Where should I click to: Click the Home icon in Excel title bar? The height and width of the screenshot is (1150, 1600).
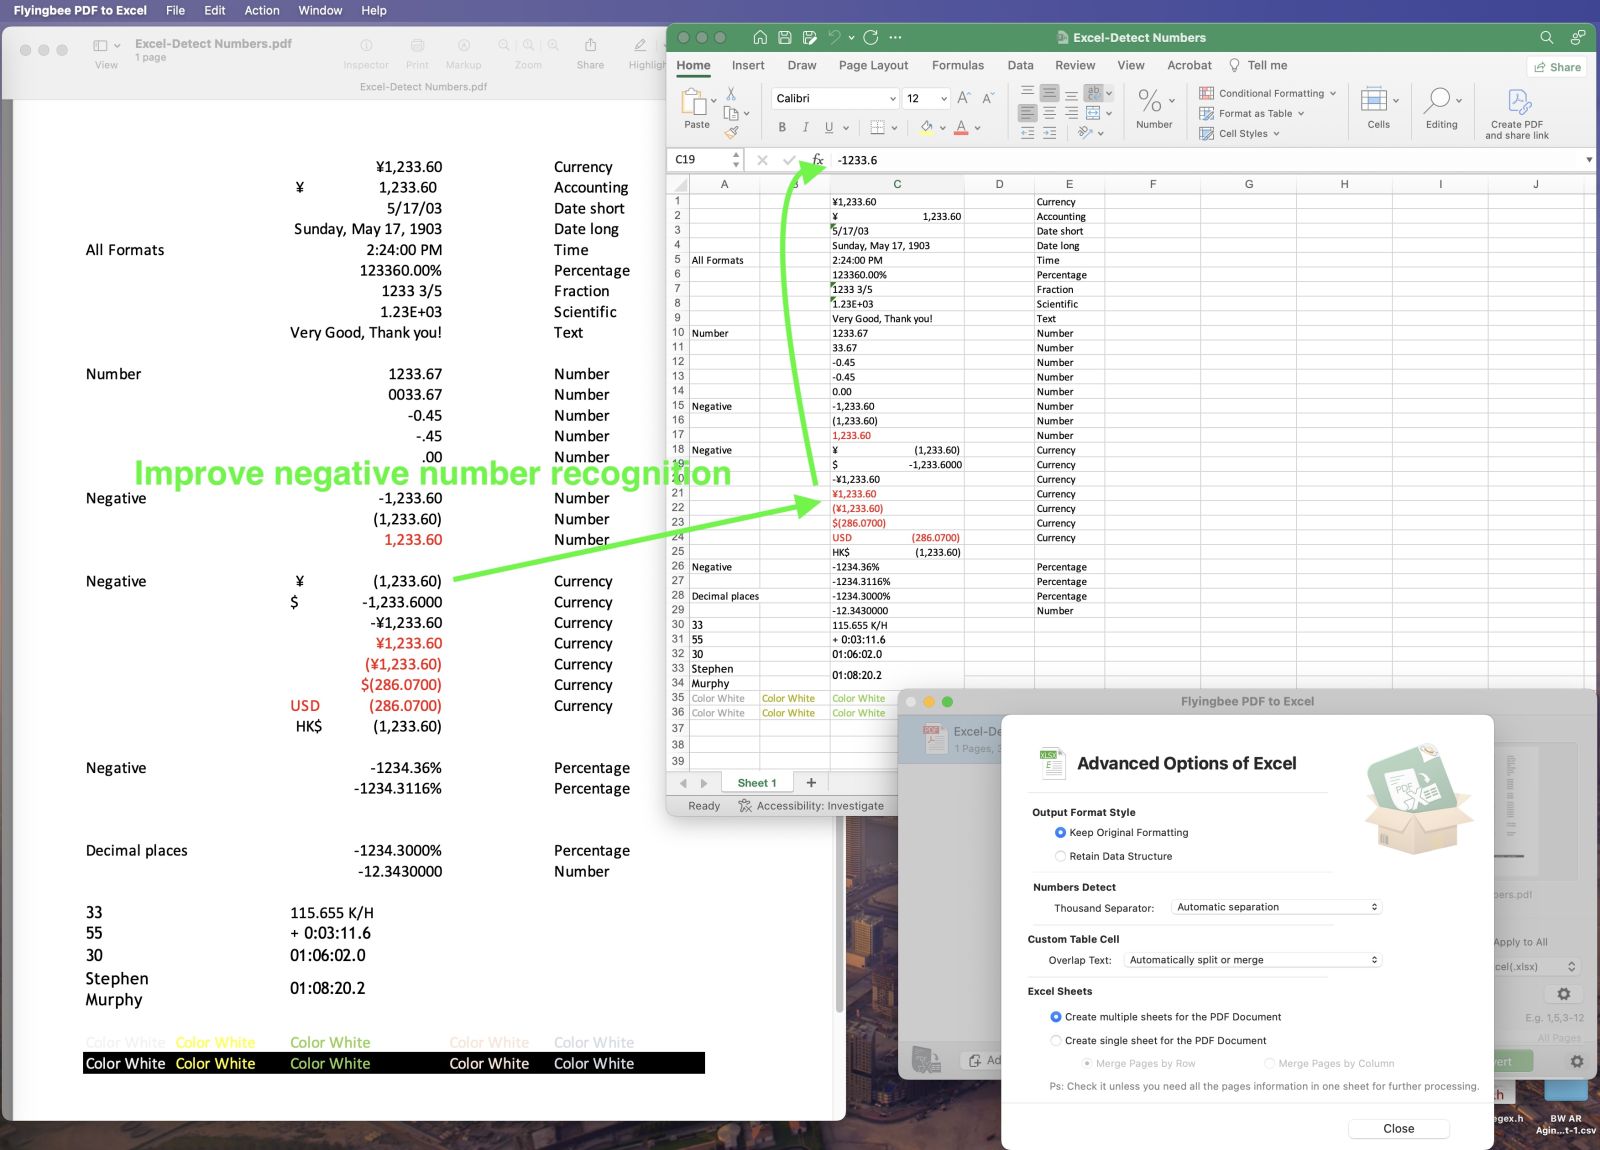pyautogui.click(x=760, y=37)
